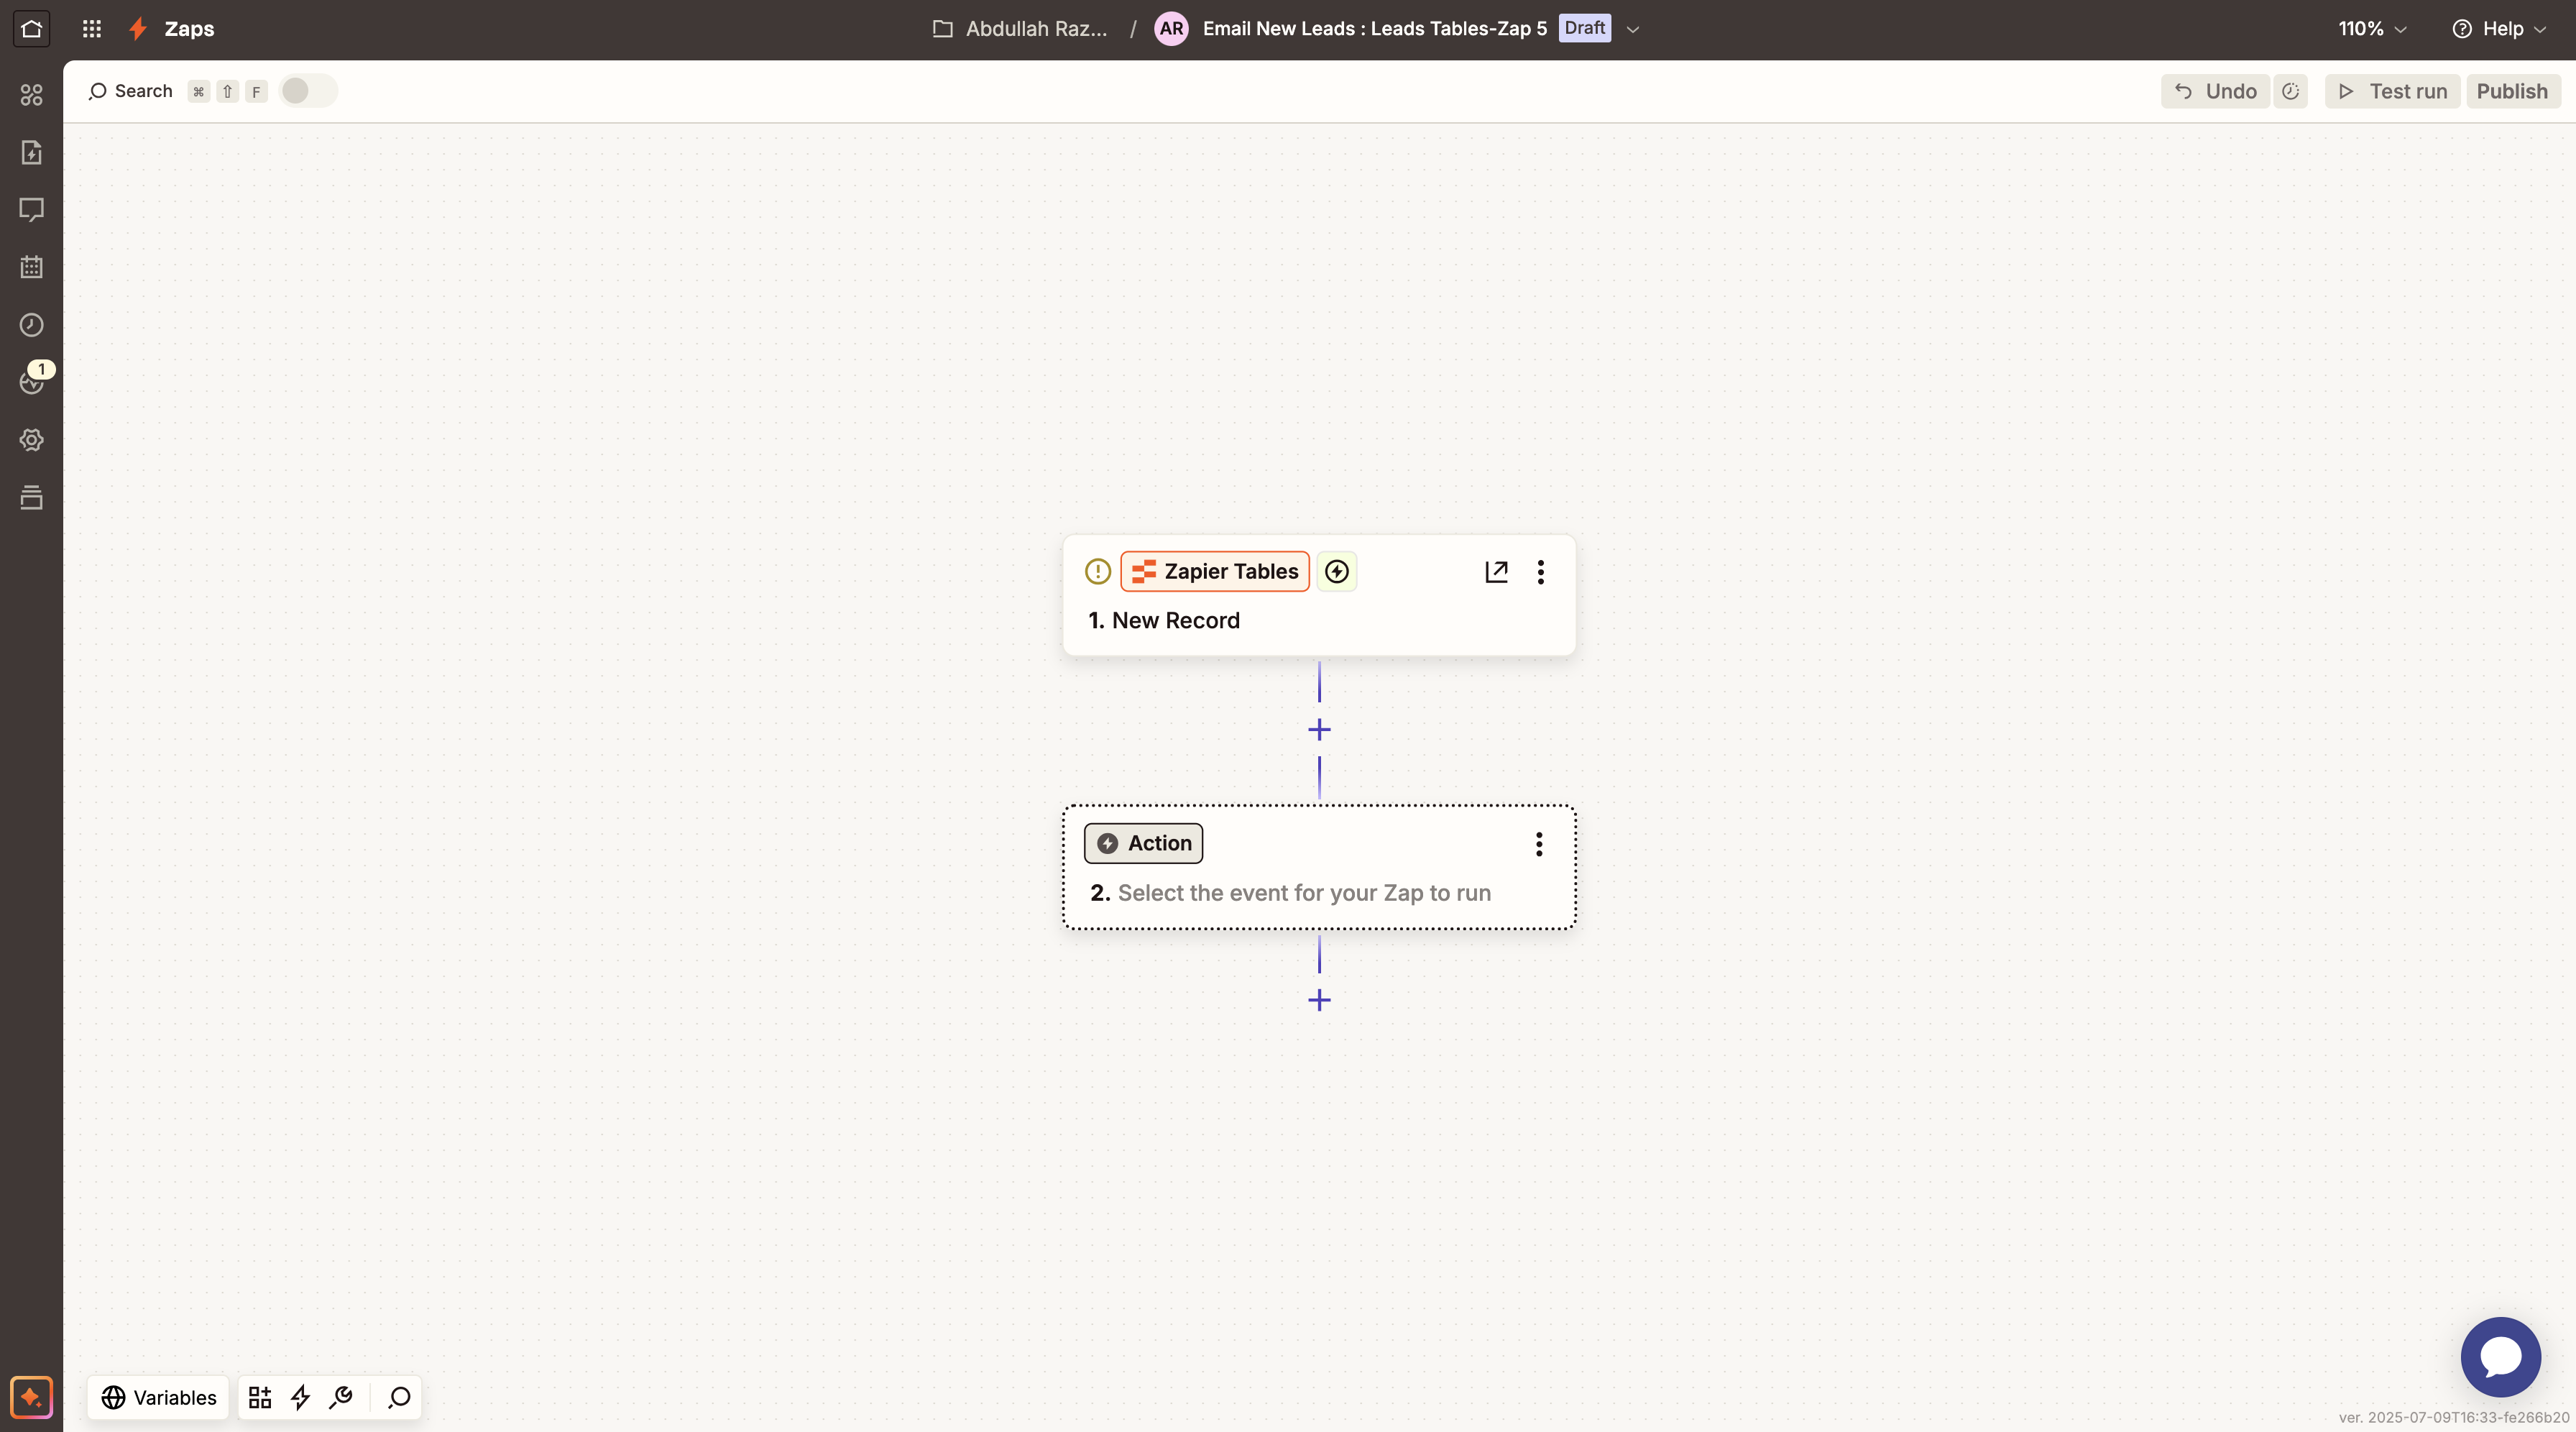The image size is (2576, 1432).
Task: Open Zapier Tables in new tab icon
Action: [x=1496, y=571]
